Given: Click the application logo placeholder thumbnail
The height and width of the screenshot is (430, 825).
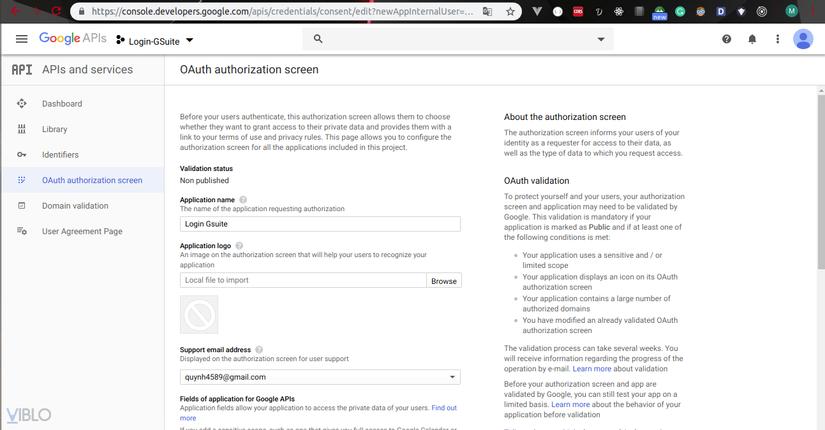Looking at the screenshot, I should tap(199, 316).
